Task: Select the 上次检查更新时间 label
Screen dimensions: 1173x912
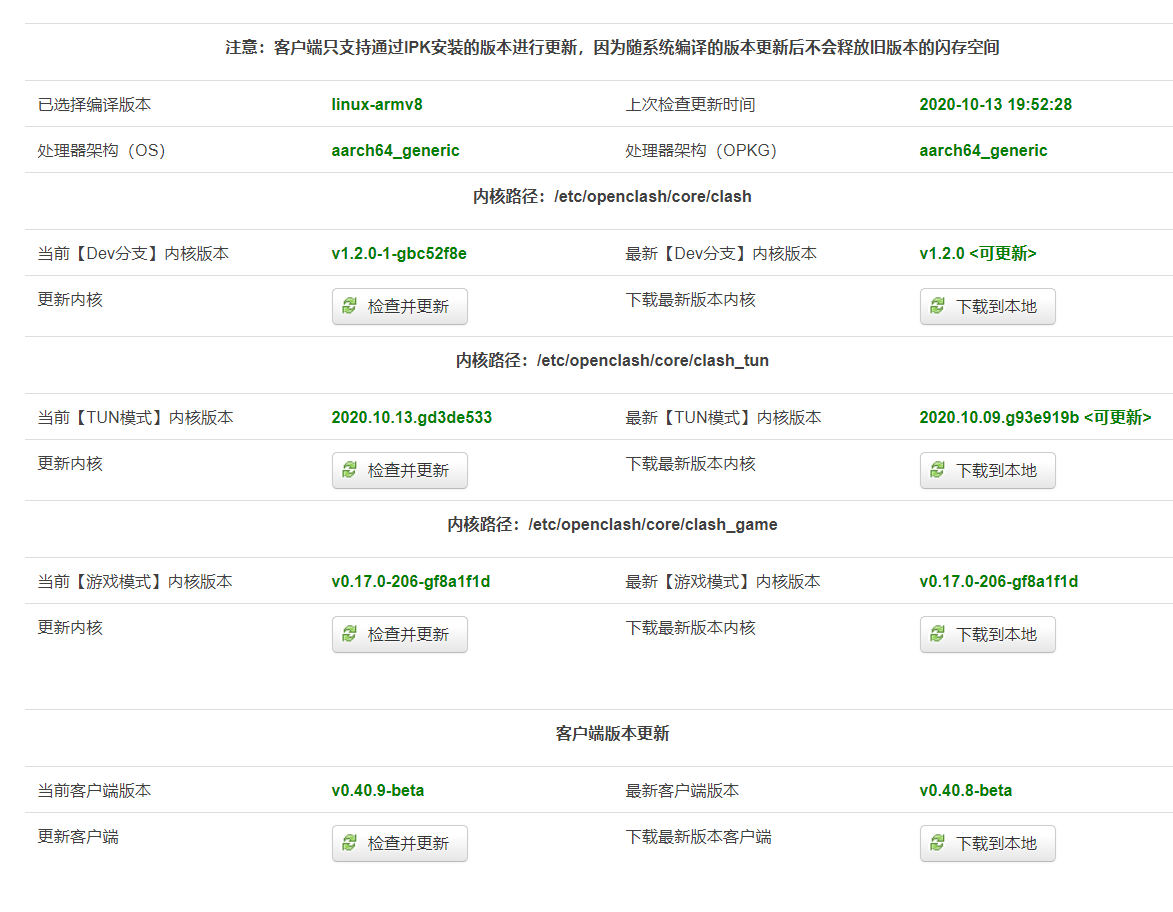Action: 690,104
